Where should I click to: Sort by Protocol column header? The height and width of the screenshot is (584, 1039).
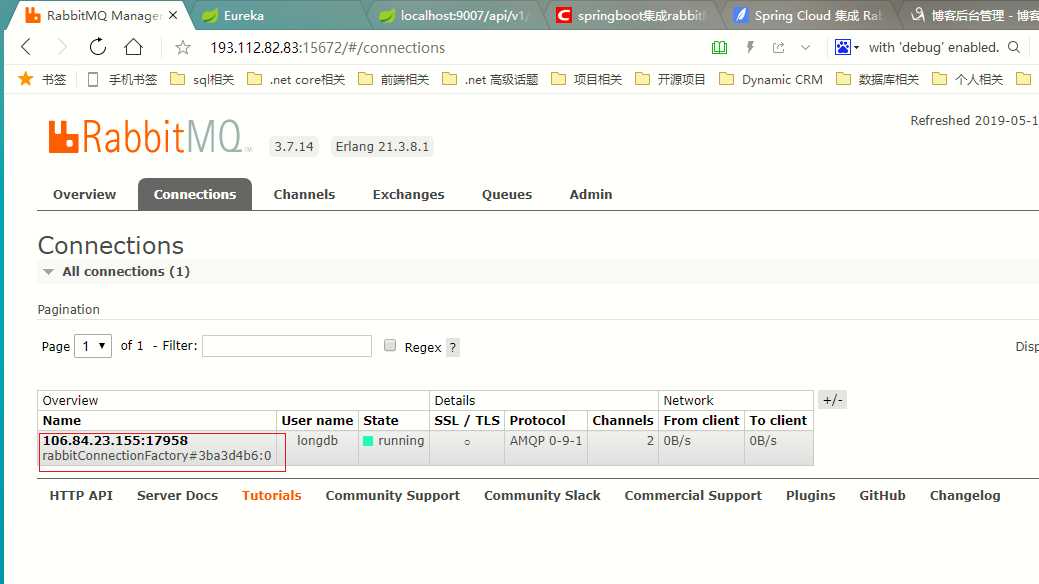(x=537, y=420)
